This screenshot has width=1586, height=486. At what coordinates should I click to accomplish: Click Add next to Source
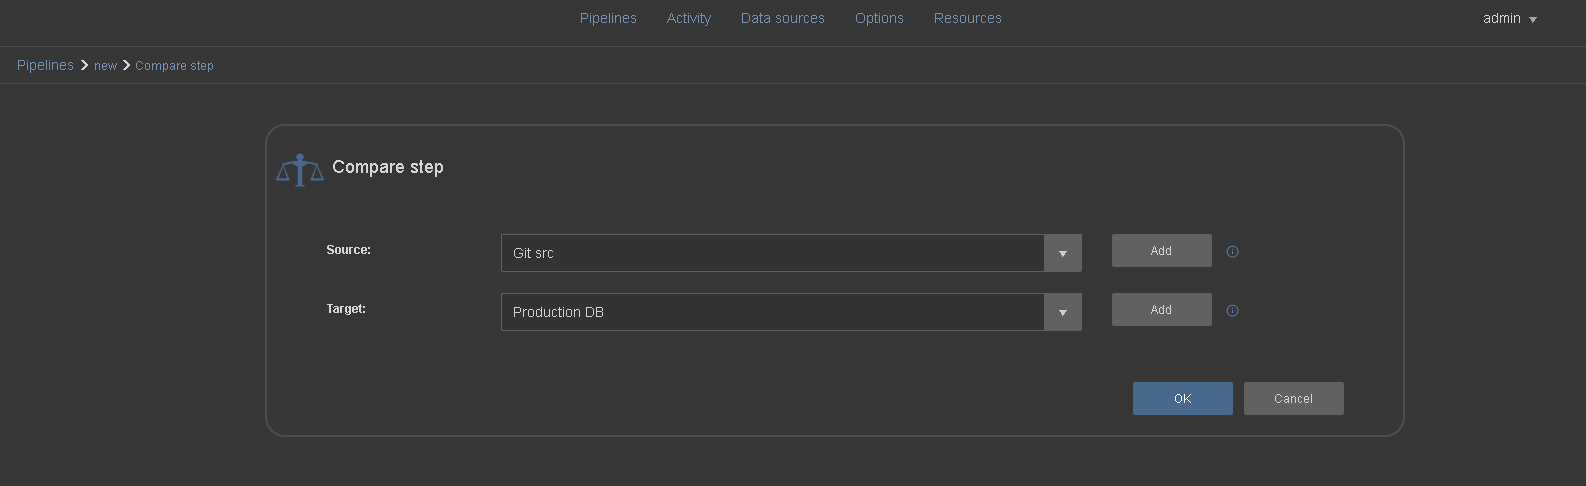[x=1161, y=251]
